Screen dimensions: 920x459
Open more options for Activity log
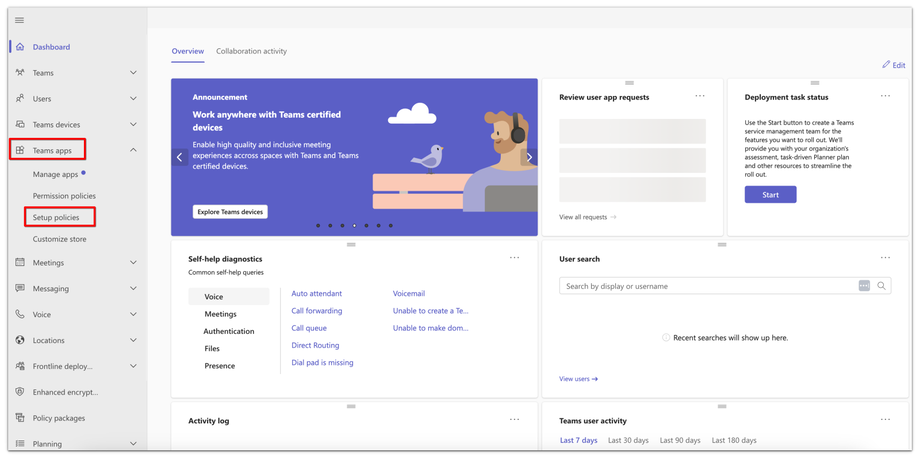[x=515, y=419]
